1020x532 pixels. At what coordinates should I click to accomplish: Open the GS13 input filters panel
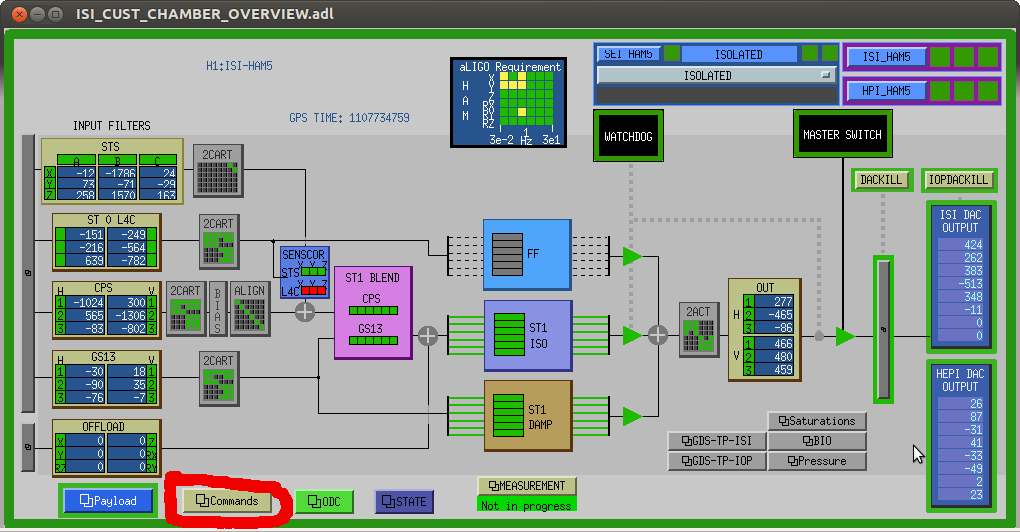click(x=107, y=379)
